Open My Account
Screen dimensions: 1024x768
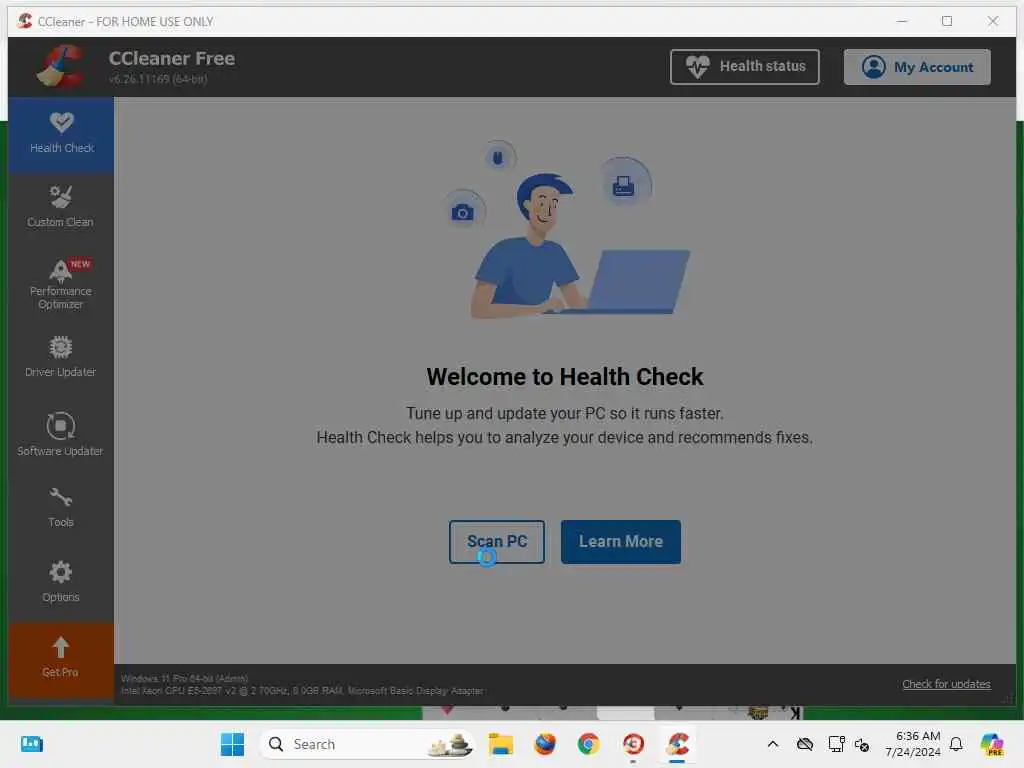(x=917, y=67)
